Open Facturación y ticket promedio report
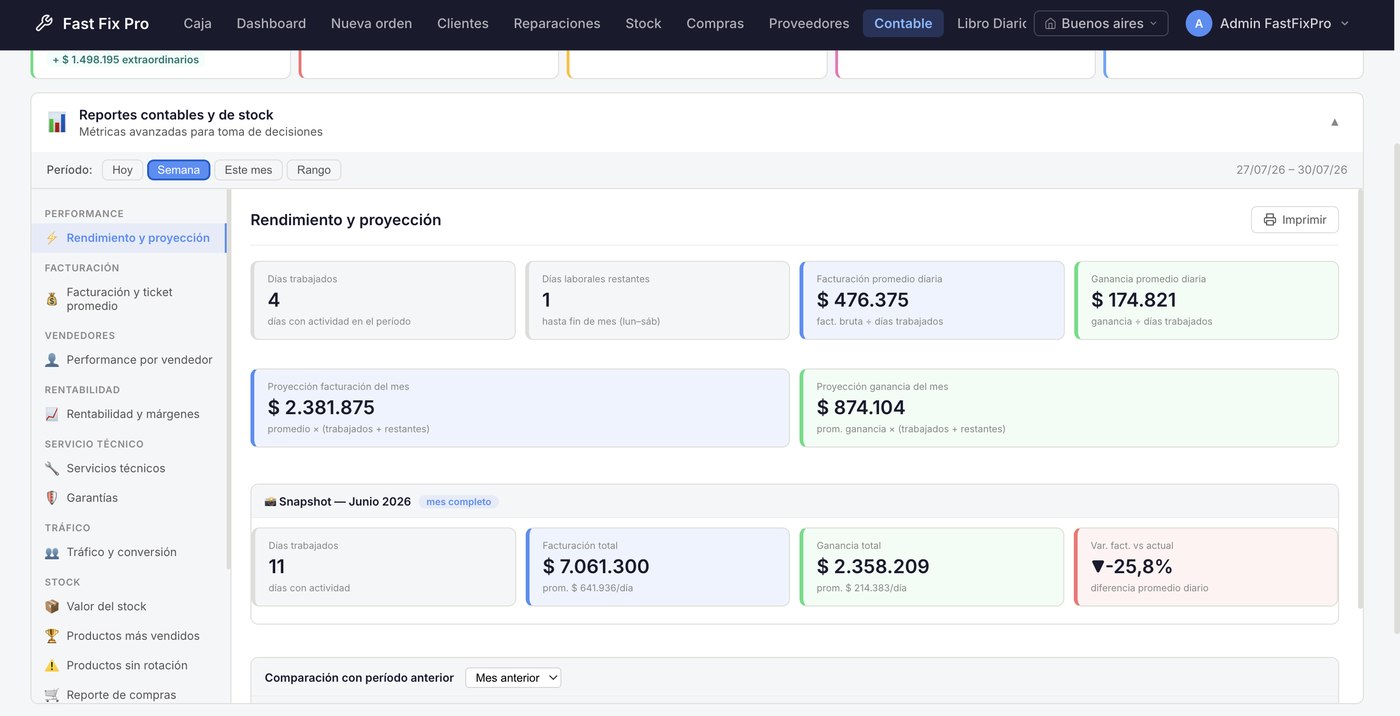This screenshot has height=716, width=1400. [128, 299]
